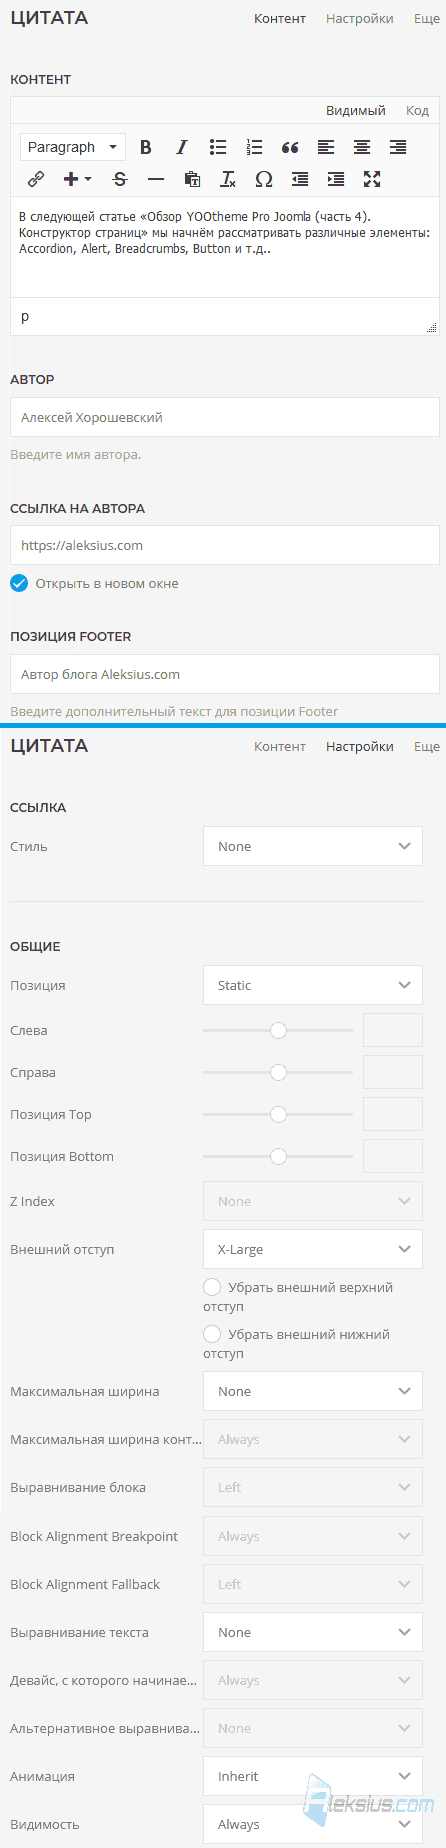Click the Block Alignment Fallback dropdown
This screenshot has width=446, height=1848.
pyautogui.click(x=313, y=1584)
